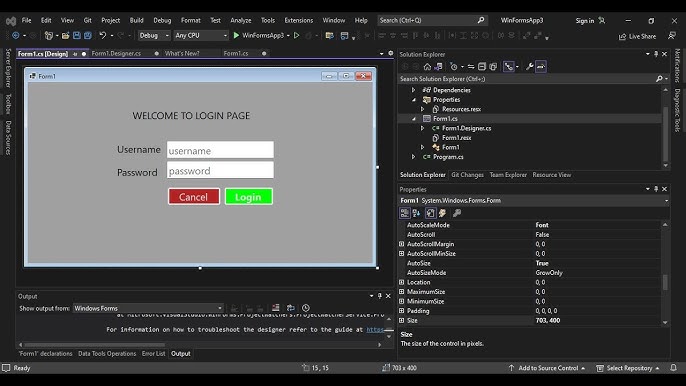Click Collapse All icon in Solution Explorer
The height and width of the screenshot is (386, 686).
point(482,67)
